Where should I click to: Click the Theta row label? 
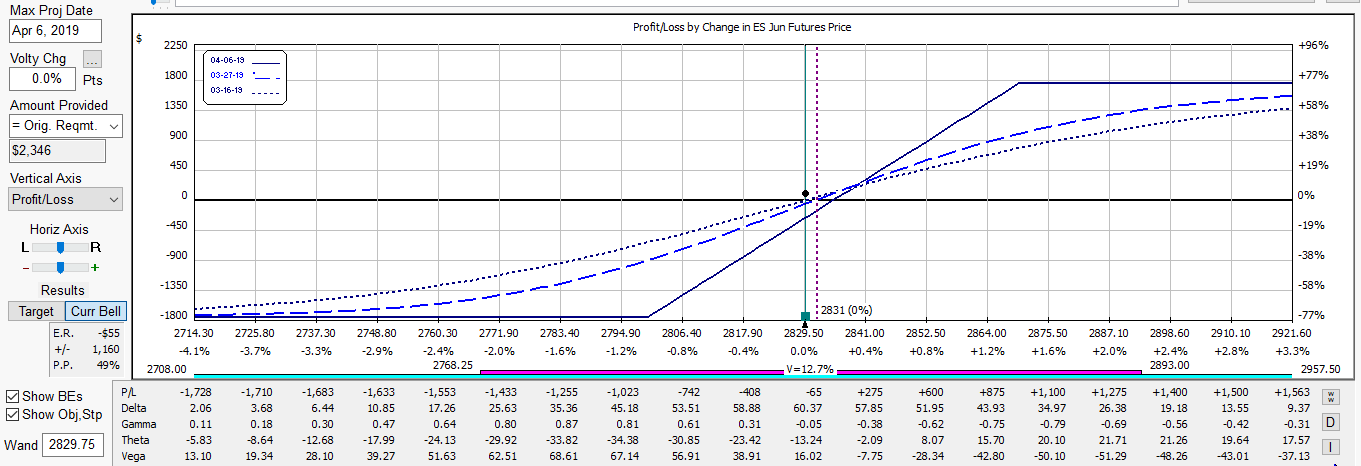click(136, 440)
